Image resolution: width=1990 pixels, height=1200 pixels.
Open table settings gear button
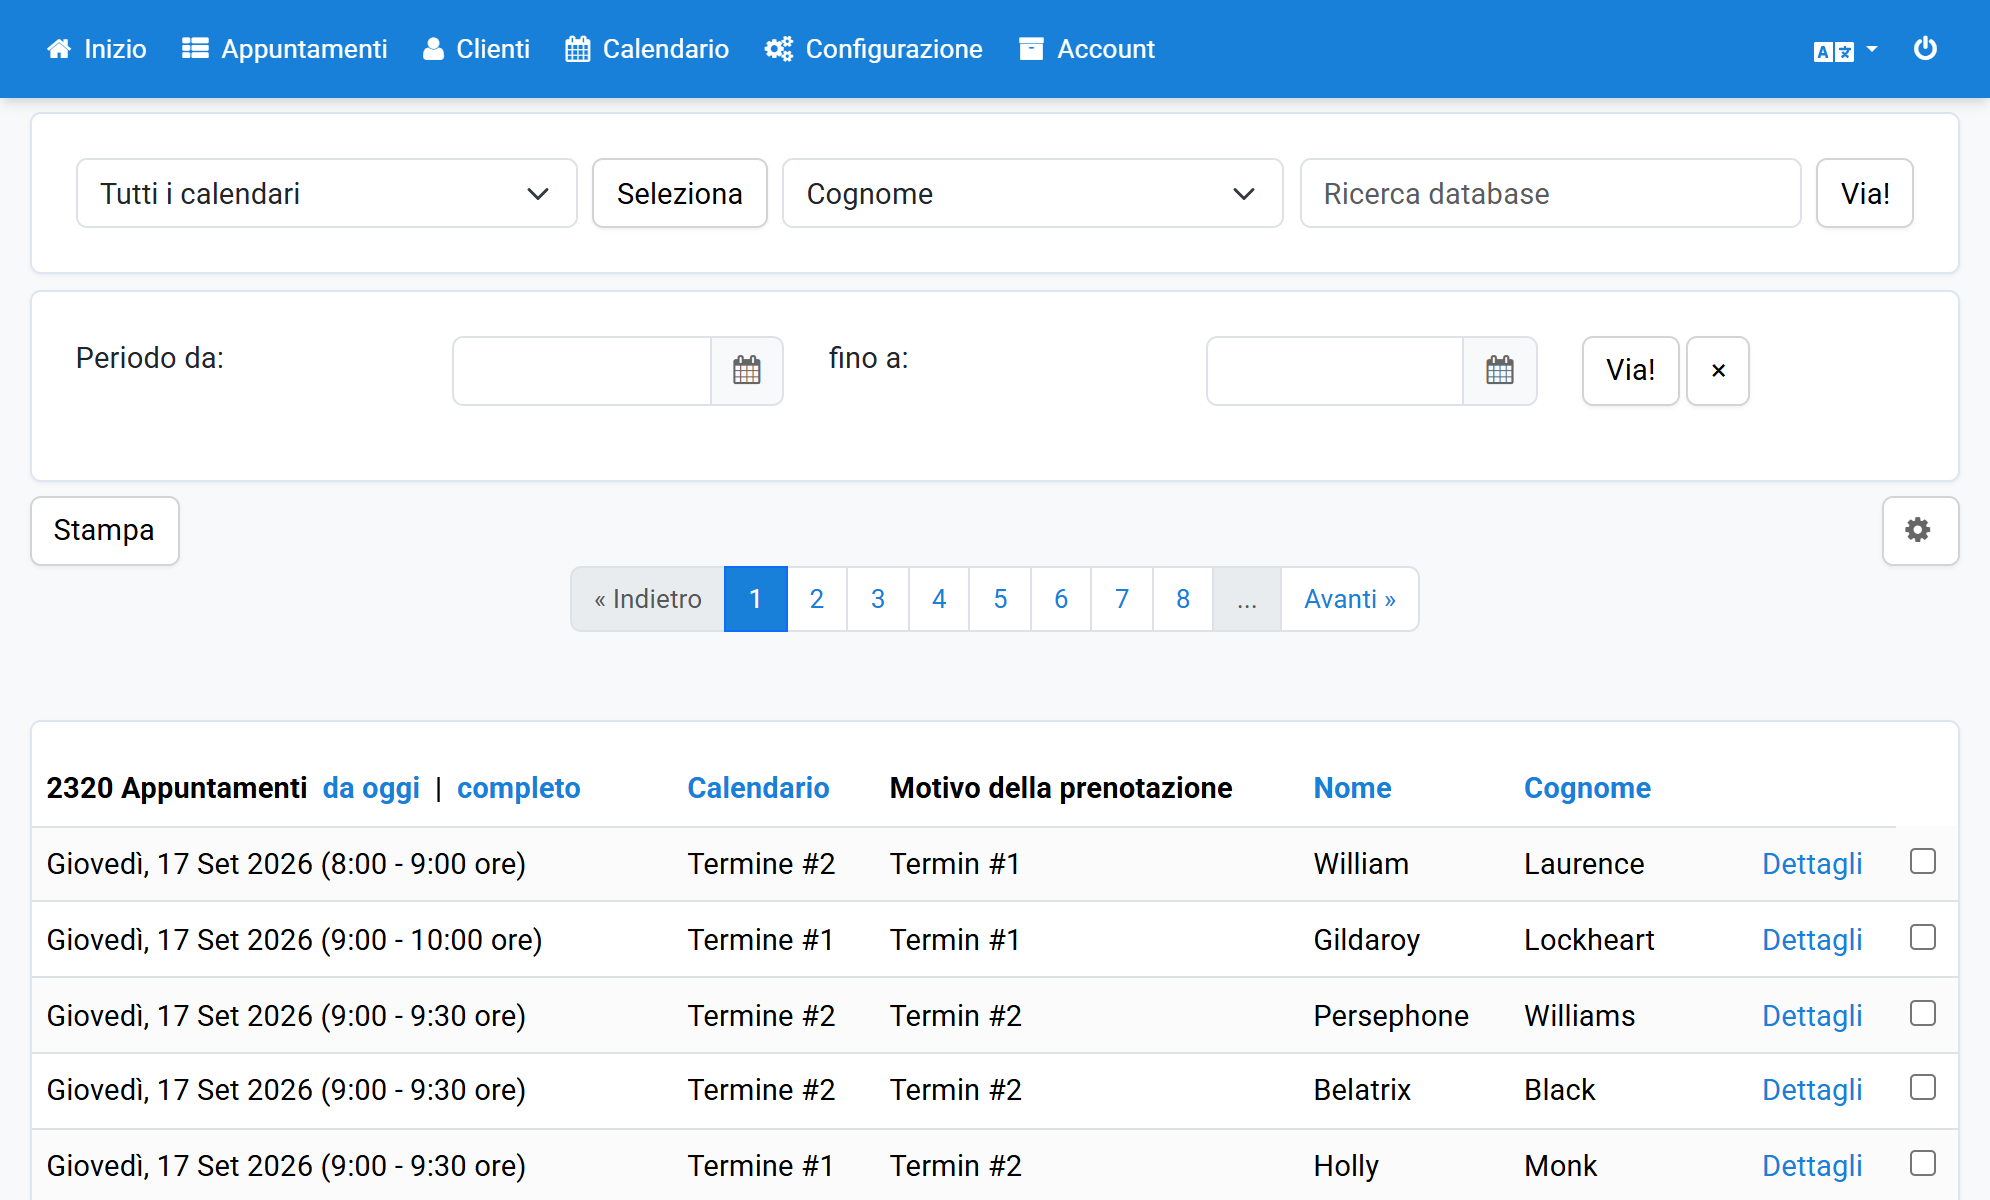pos(1920,530)
